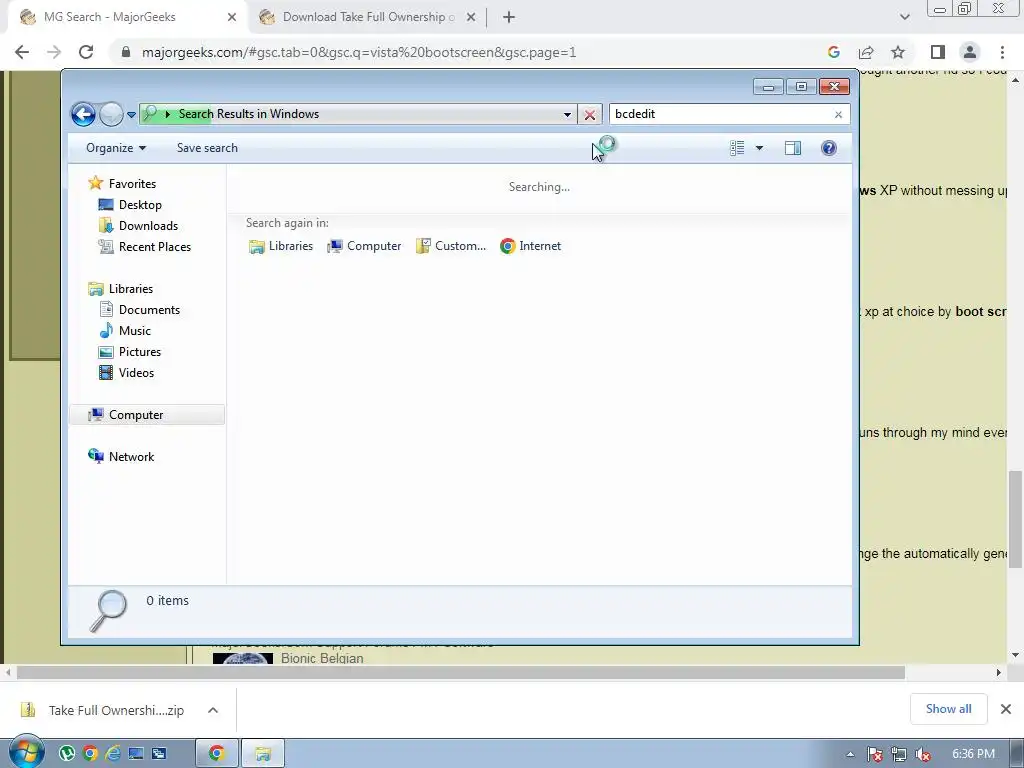1024x768 pixels.
Task: Click the Explorer Forward arrow button
Action: tap(111, 114)
